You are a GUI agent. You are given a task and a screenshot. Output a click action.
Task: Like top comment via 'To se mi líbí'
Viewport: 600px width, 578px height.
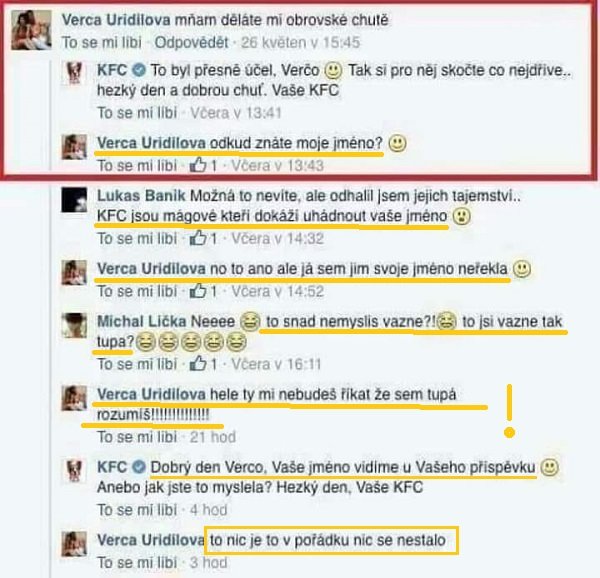[x=102, y=42]
